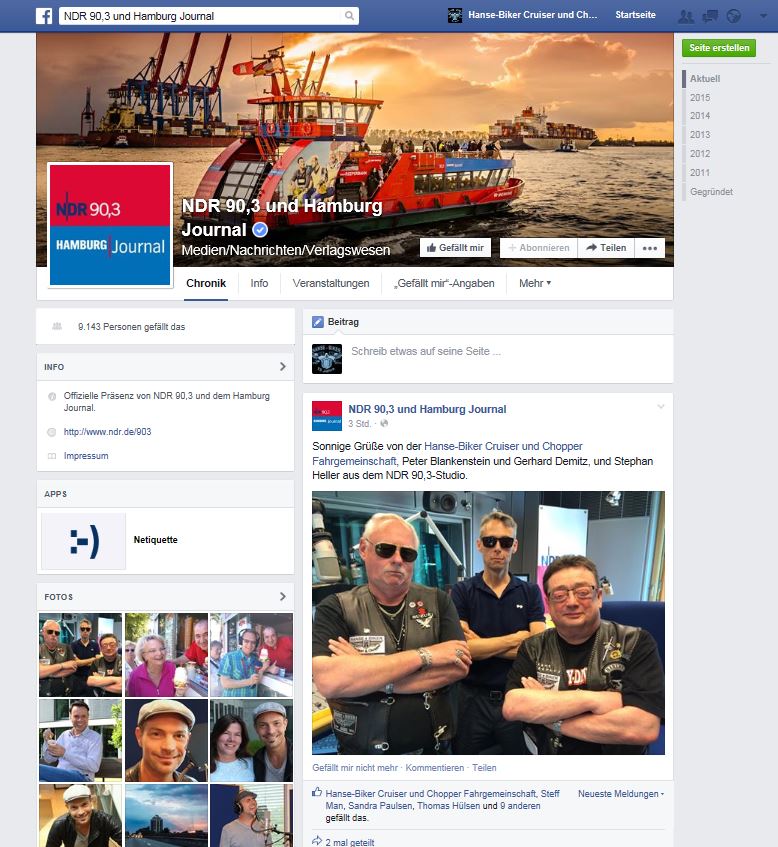Click the '3 Std.' post timestamp

click(359, 424)
